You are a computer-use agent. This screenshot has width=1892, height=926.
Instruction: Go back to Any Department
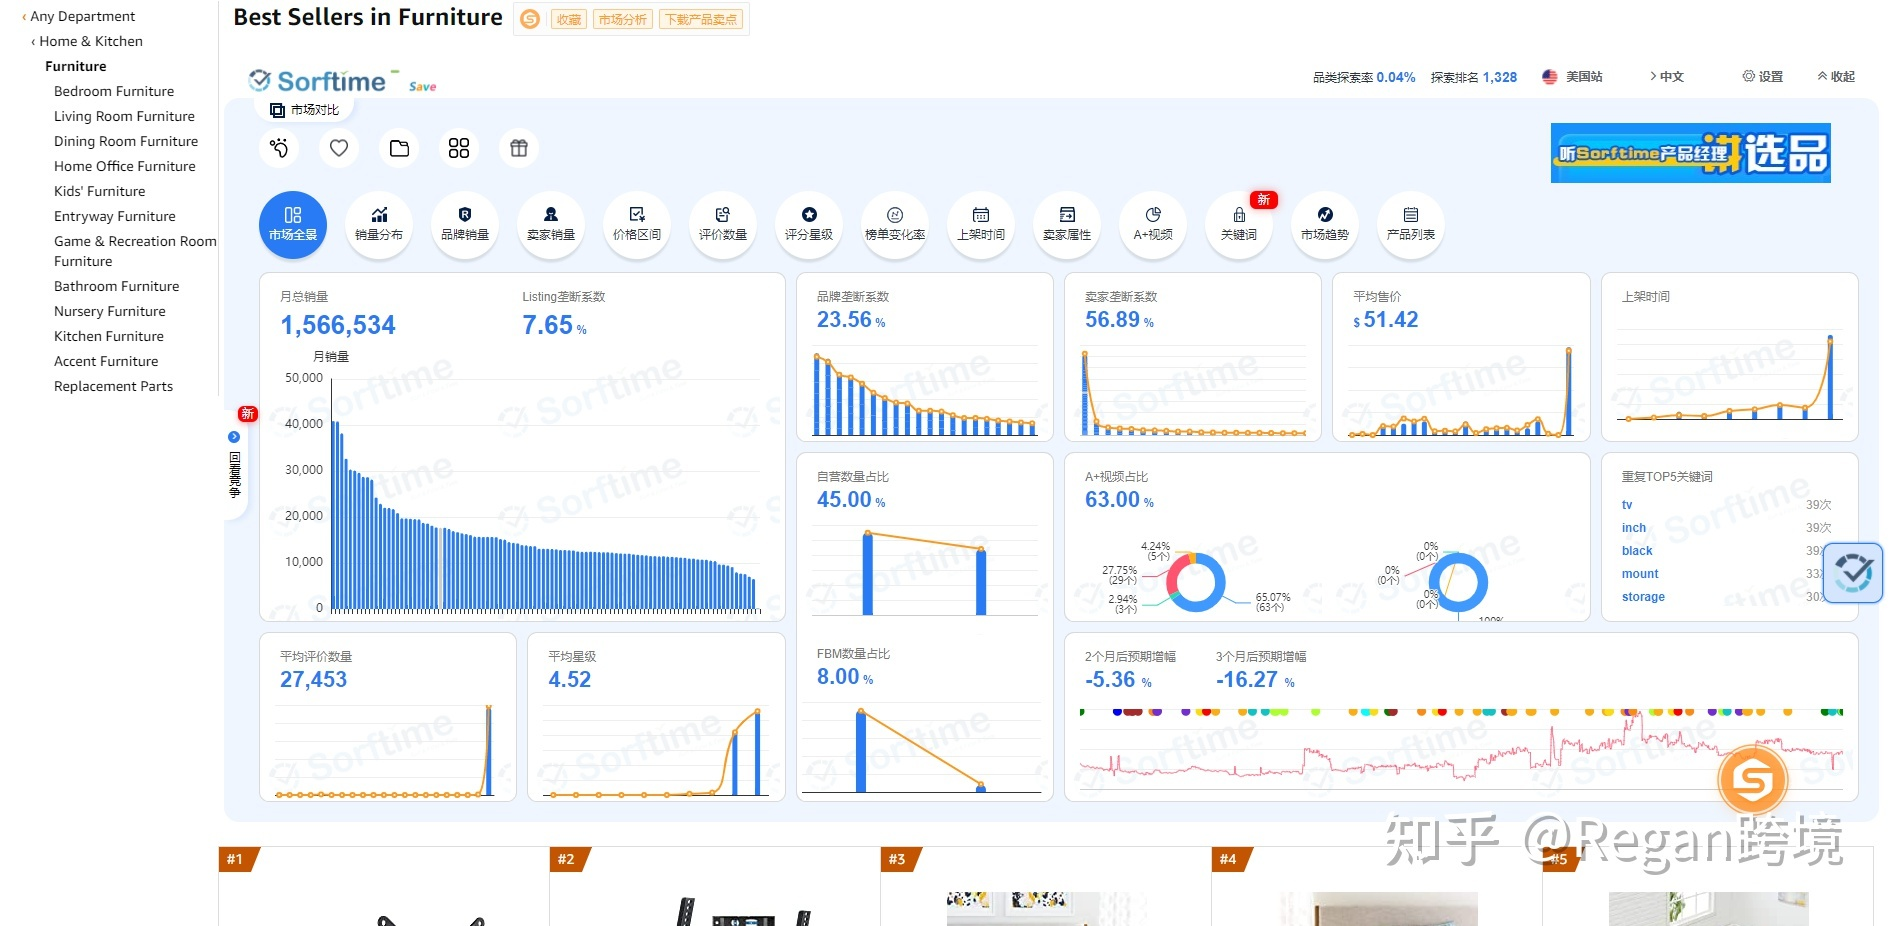[82, 16]
